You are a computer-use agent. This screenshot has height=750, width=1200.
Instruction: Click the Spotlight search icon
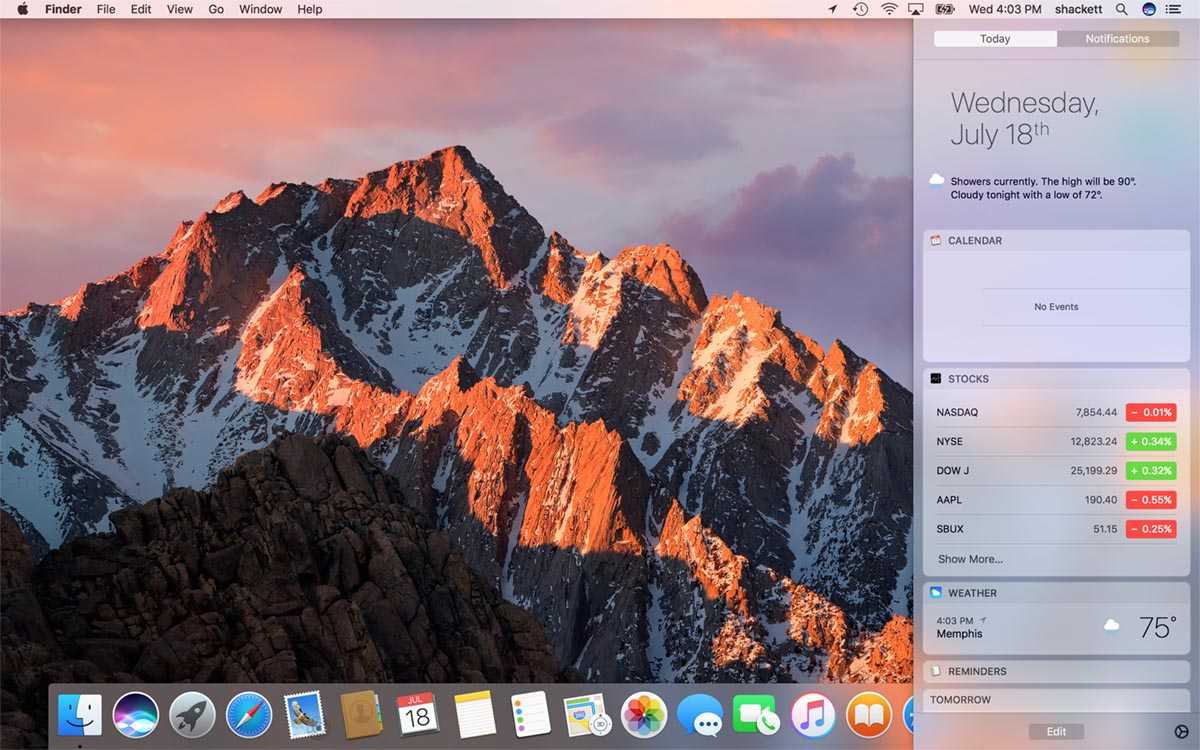(1121, 9)
